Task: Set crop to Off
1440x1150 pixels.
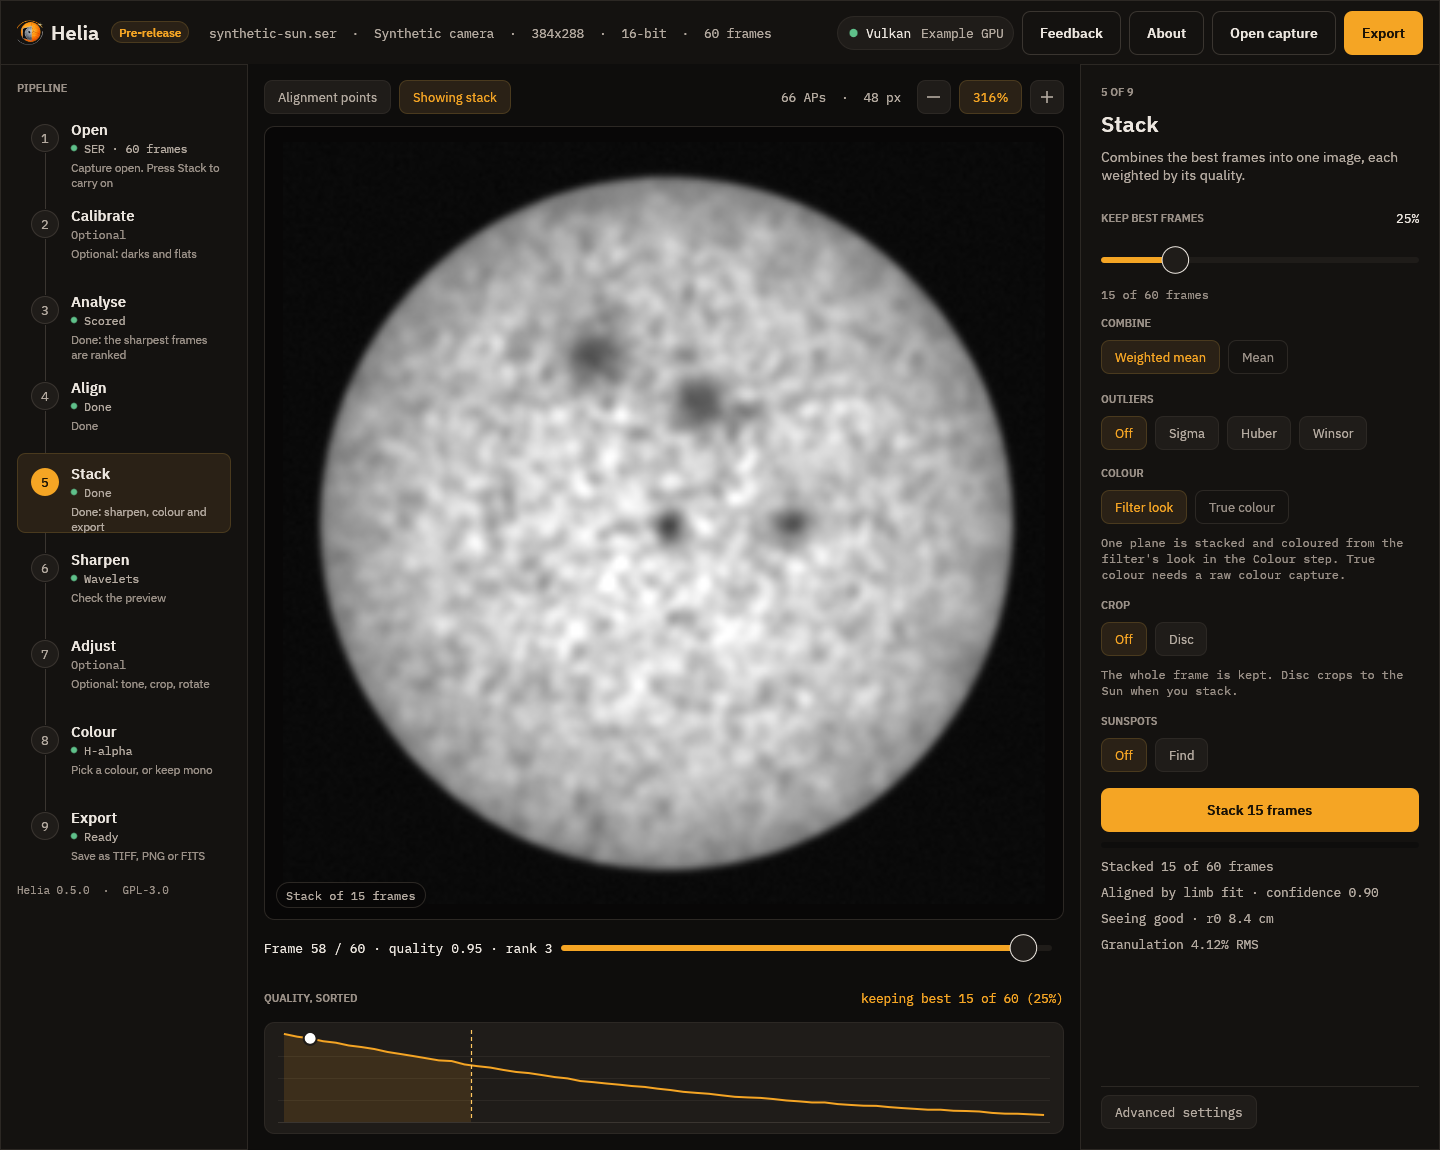Action: coord(1124,639)
